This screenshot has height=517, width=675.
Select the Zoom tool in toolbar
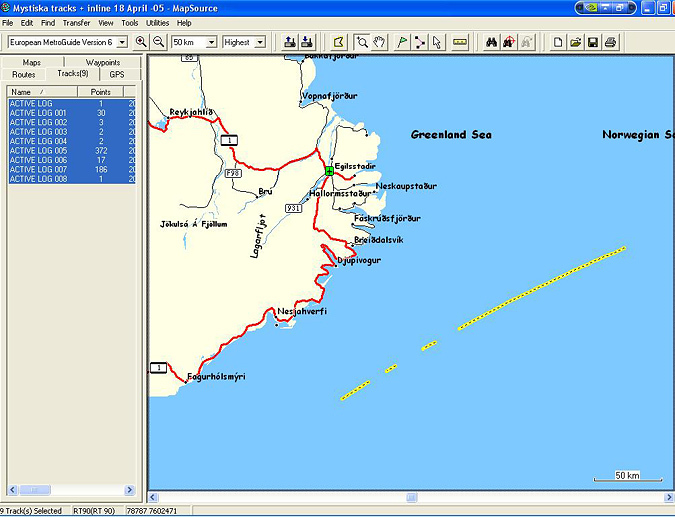(x=362, y=42)
